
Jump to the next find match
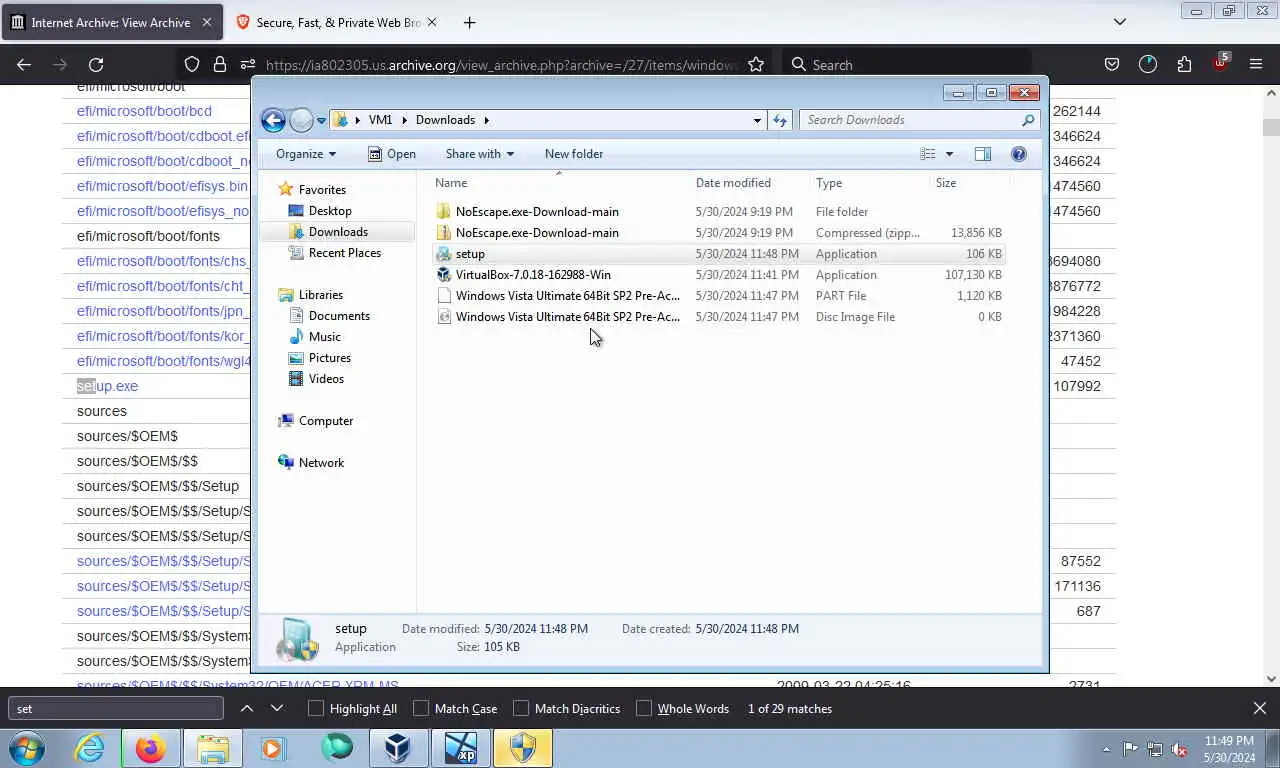point(277,709)
